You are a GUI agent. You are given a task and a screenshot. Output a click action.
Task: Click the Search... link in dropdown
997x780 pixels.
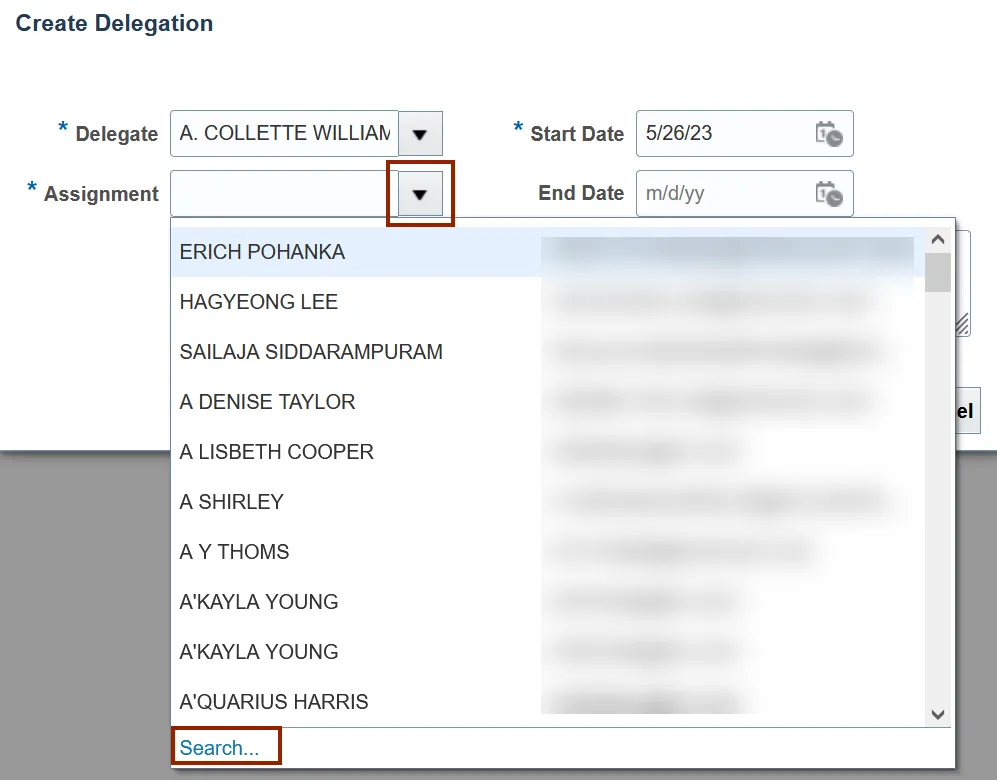[x=219, y=748]
